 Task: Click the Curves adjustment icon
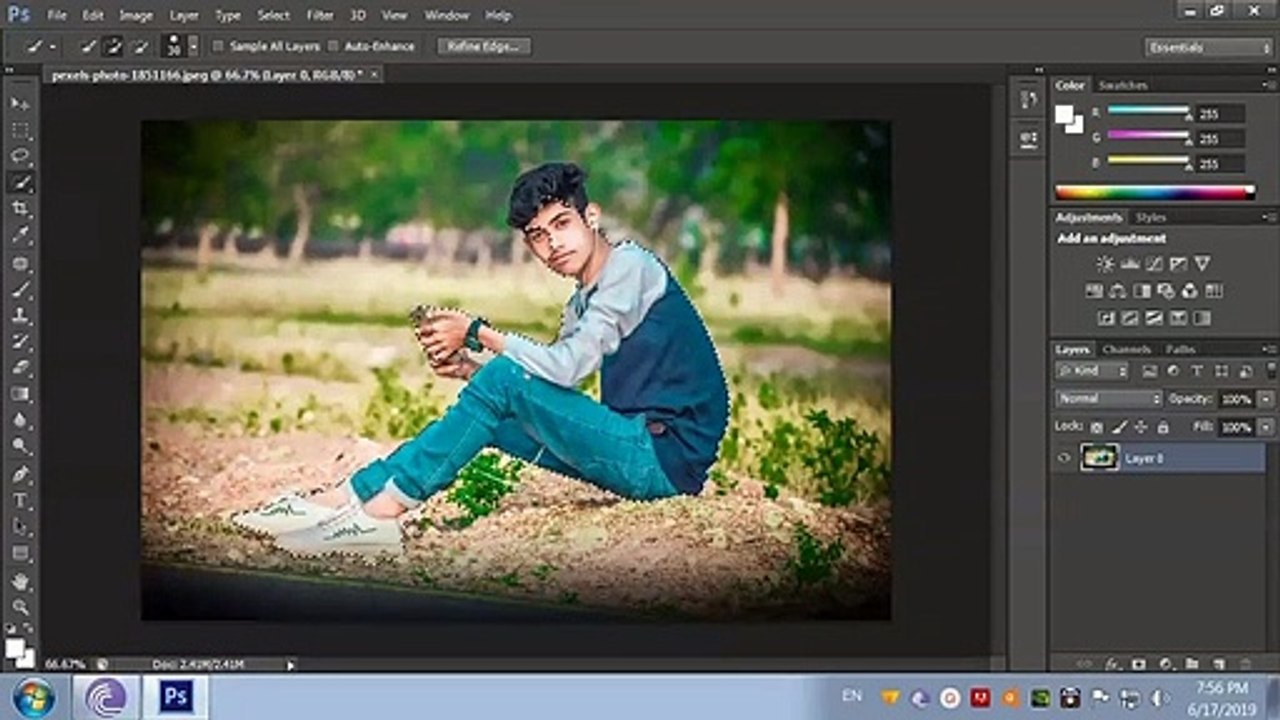click(x=1154, y=264)
